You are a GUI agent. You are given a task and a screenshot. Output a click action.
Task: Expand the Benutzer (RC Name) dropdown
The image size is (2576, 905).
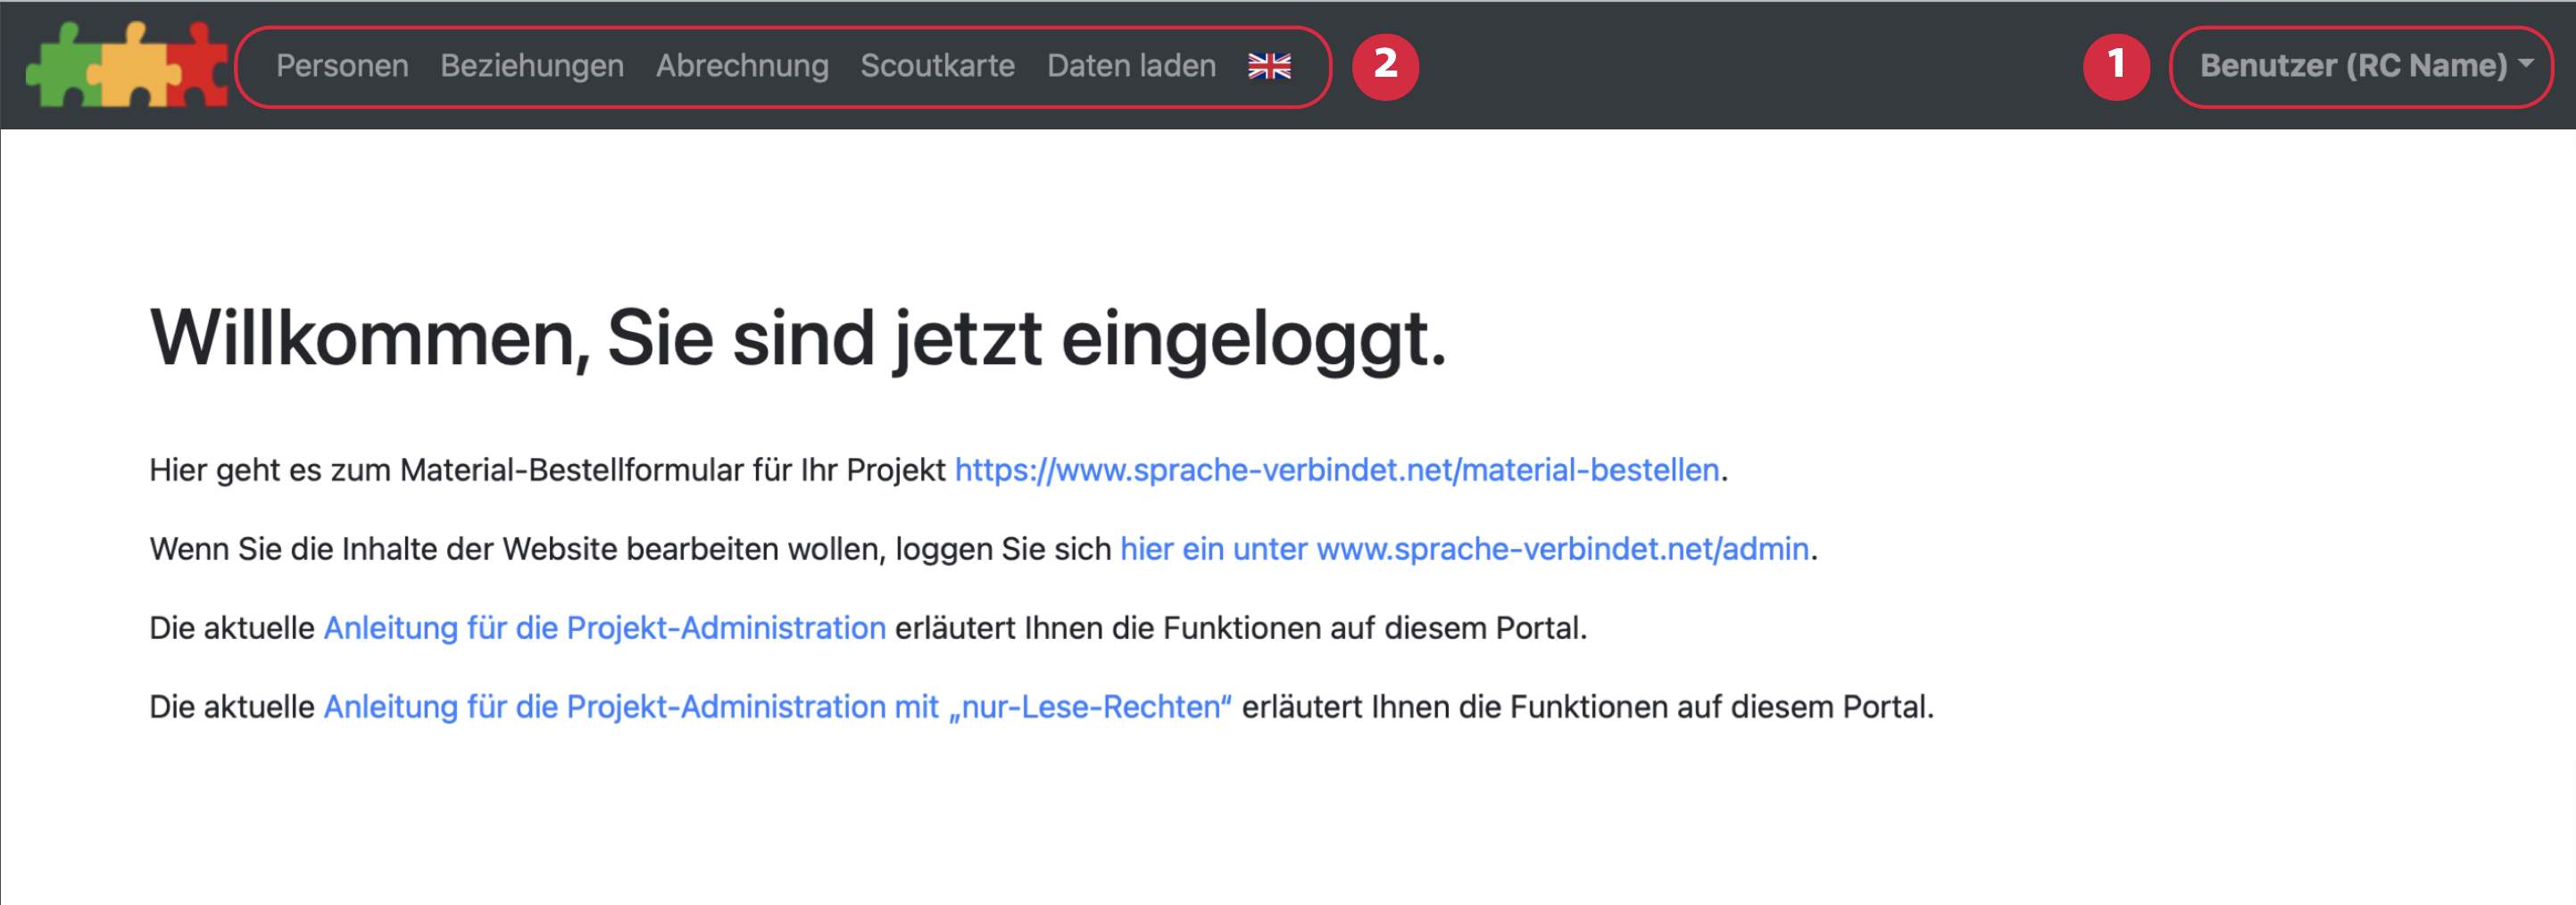2353,66
